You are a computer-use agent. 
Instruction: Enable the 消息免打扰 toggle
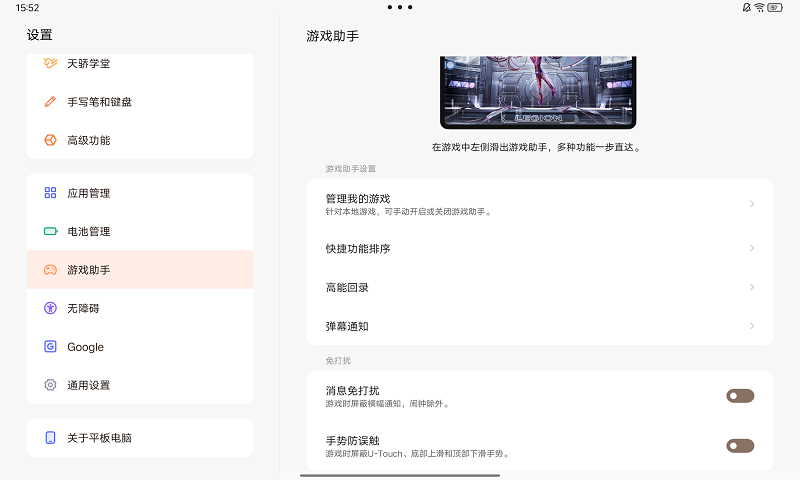pyautogui.click(x=739, y=396)
